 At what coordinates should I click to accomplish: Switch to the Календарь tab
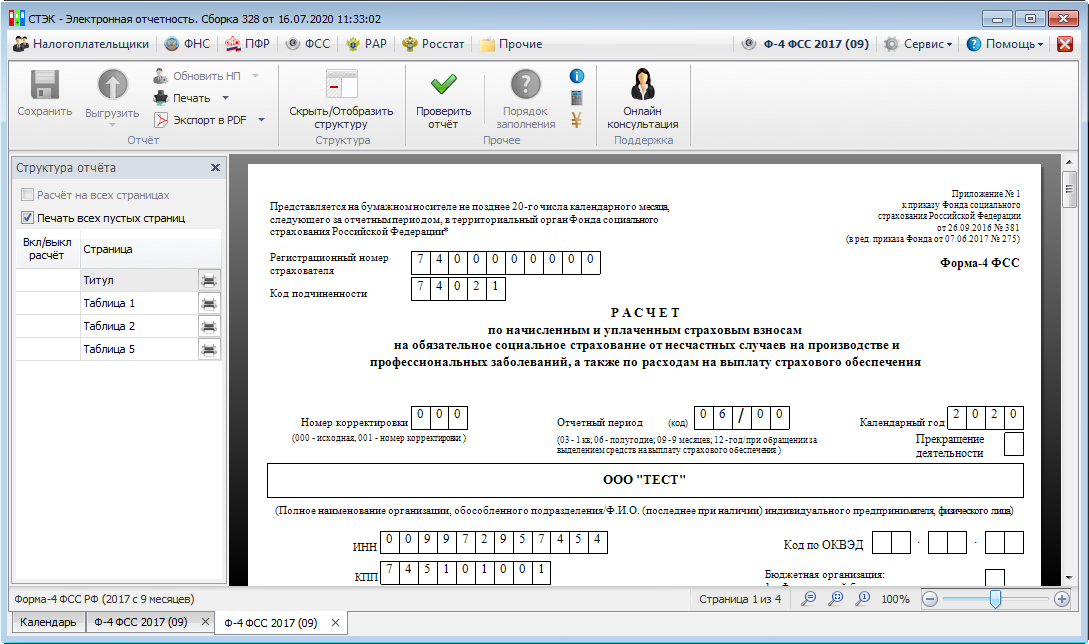(48, 622)
